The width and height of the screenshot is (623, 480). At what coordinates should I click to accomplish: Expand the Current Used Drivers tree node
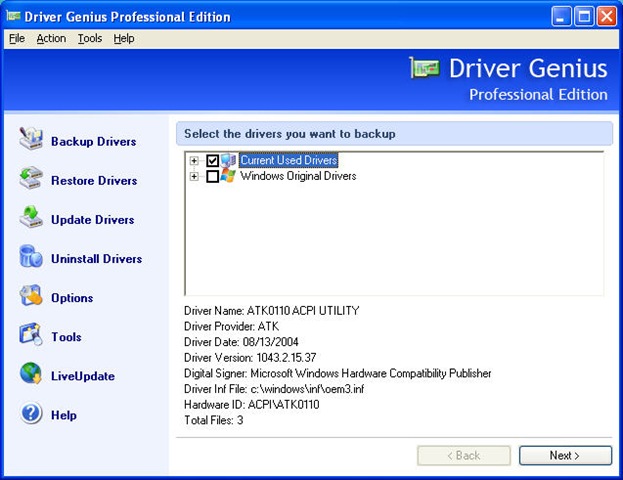click(194, 161)
